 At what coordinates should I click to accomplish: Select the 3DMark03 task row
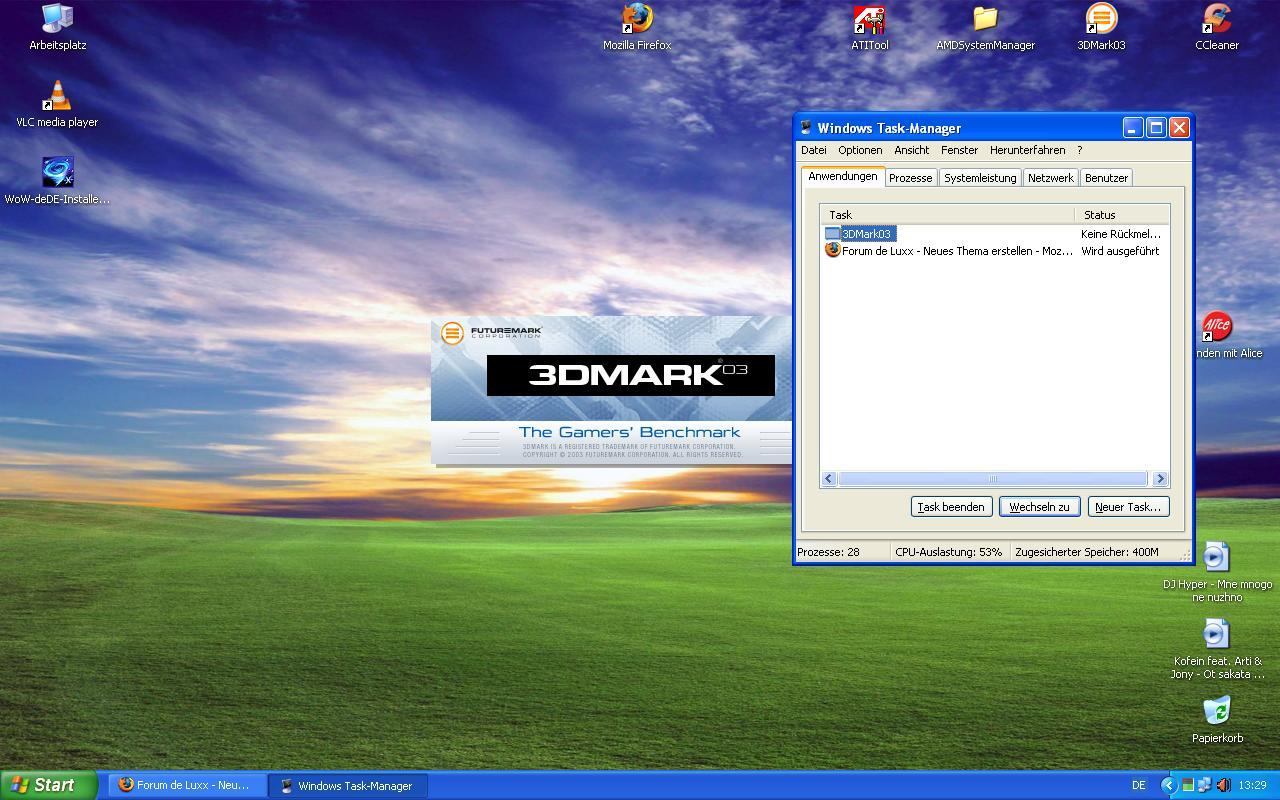(x=995, y=234)
